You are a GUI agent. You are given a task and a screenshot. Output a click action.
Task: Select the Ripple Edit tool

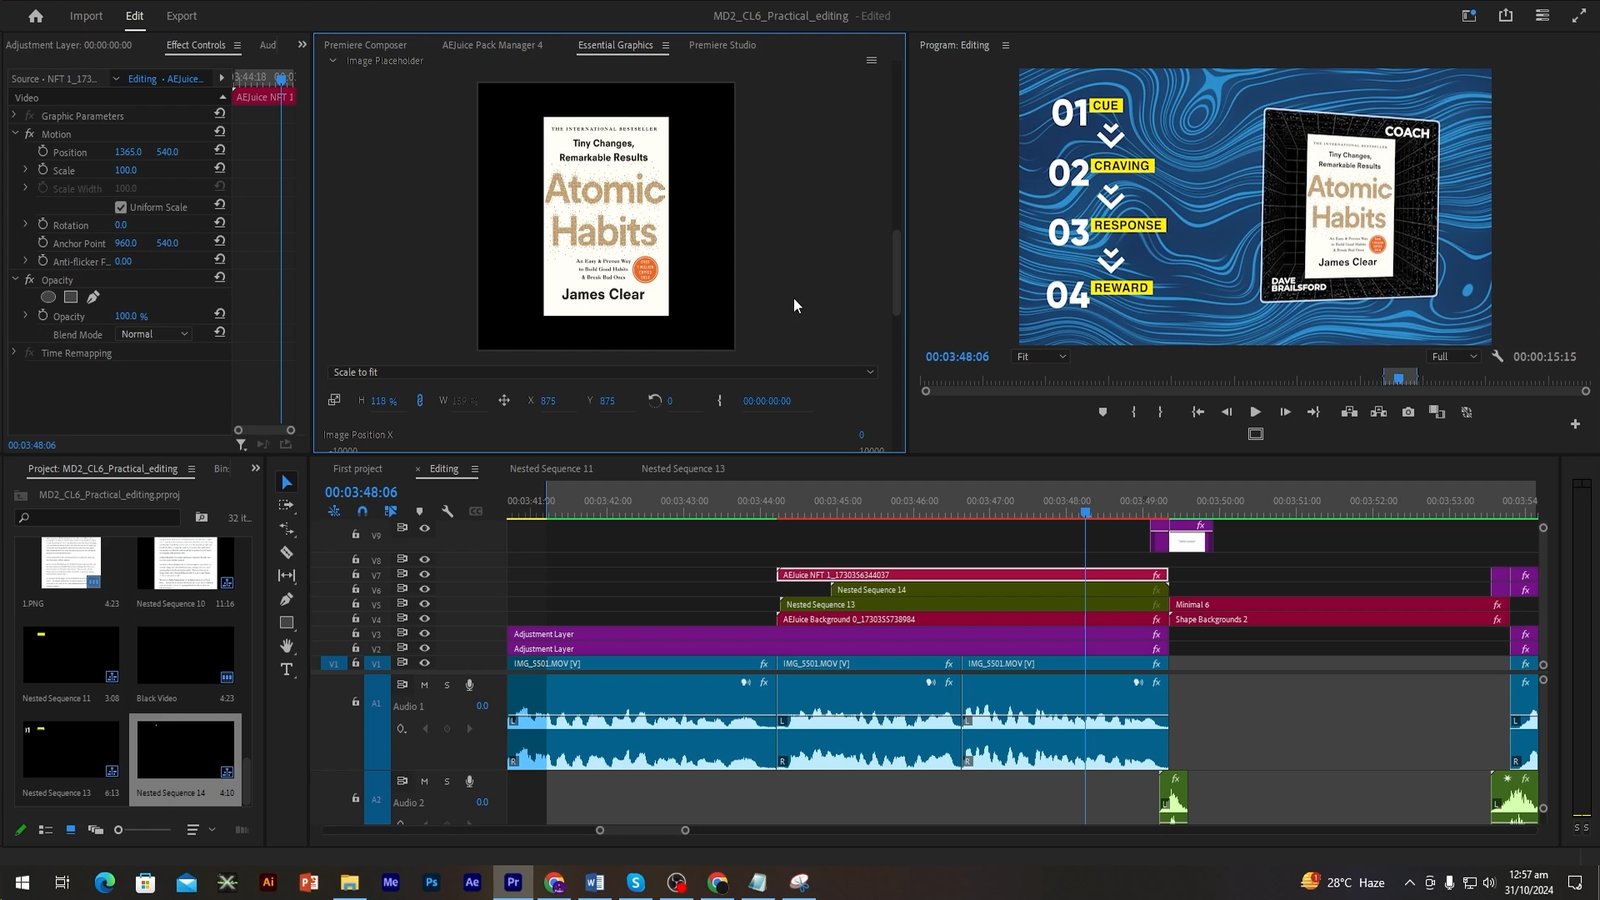(x=287, y=529)
